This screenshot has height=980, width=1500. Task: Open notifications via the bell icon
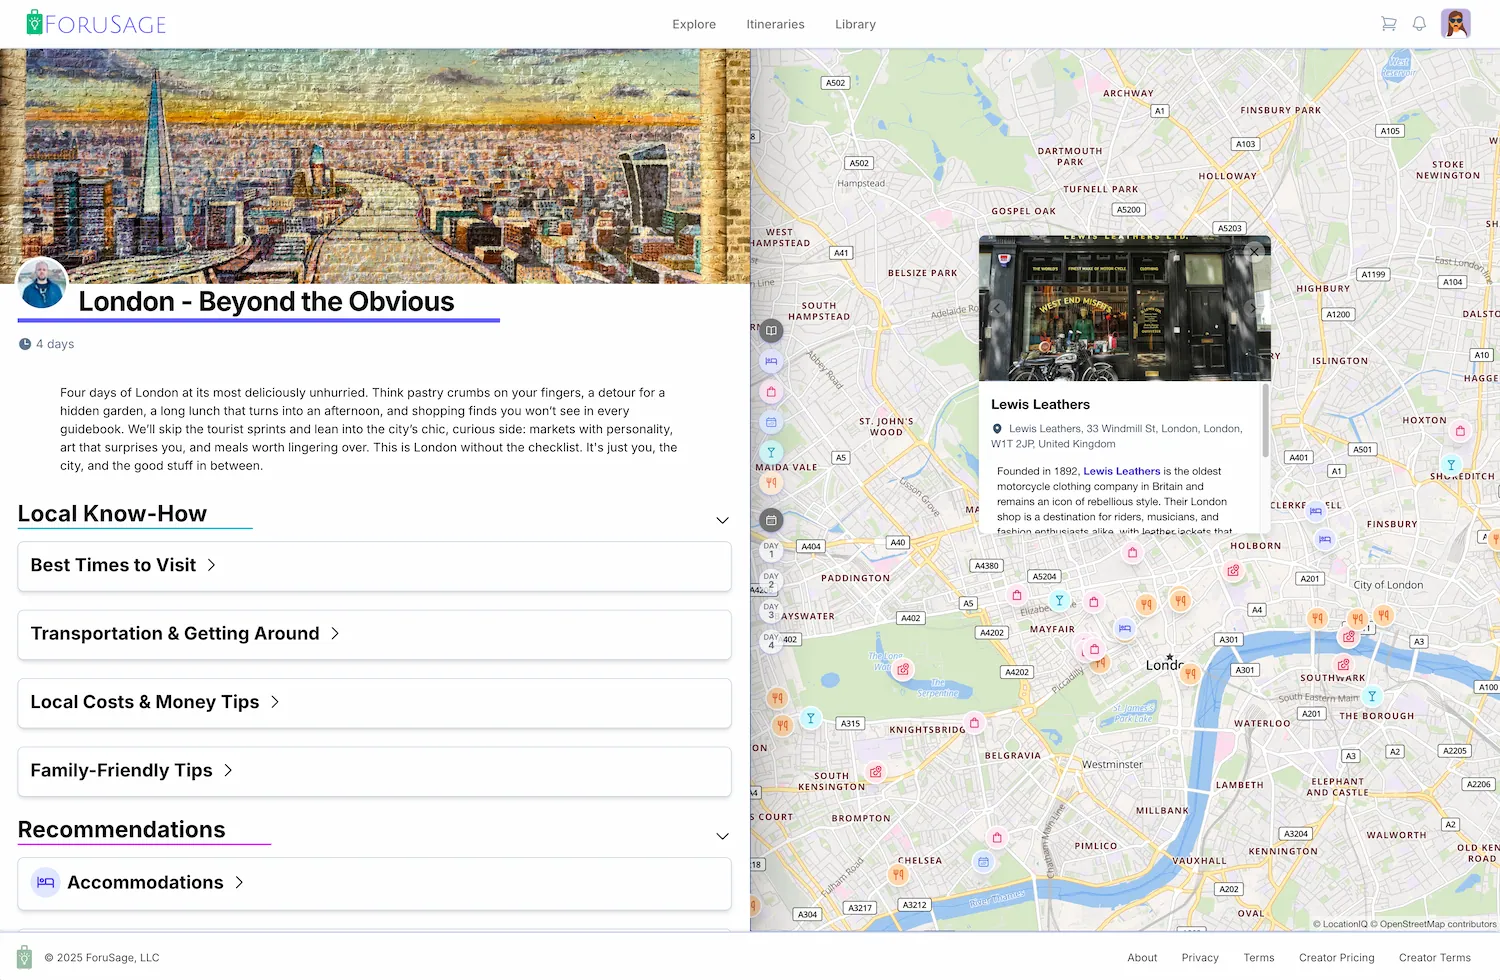click(1419, 23)
